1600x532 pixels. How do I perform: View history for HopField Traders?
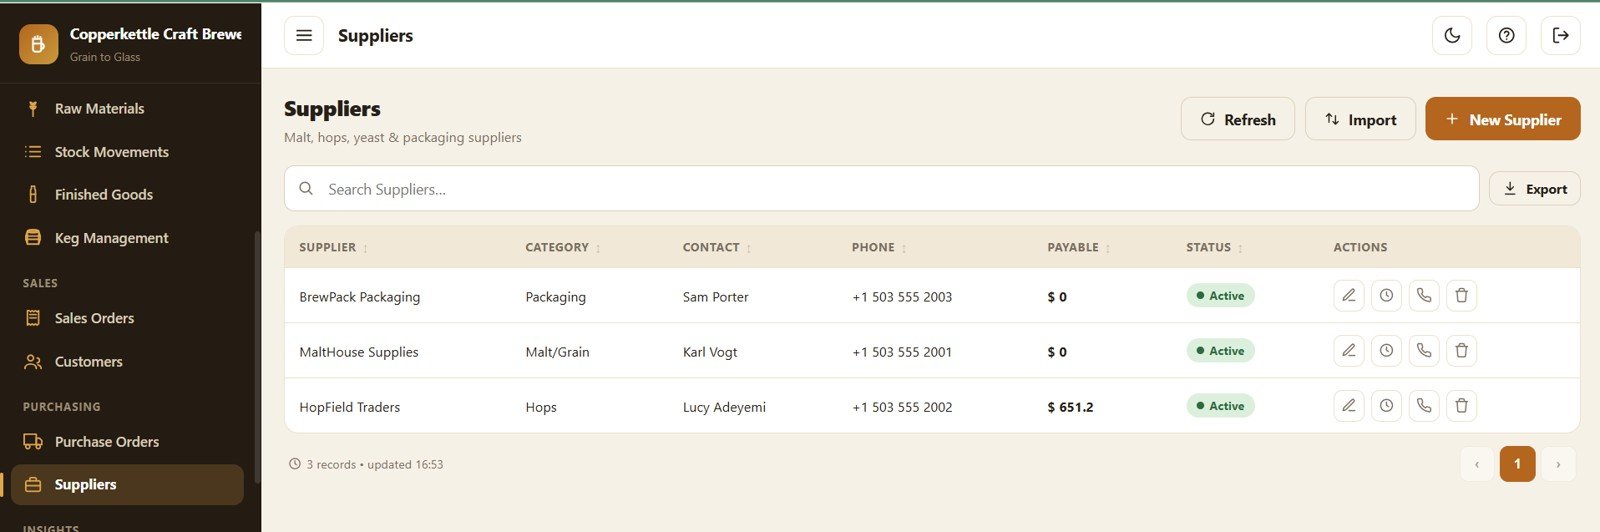tap(1386, 406)
